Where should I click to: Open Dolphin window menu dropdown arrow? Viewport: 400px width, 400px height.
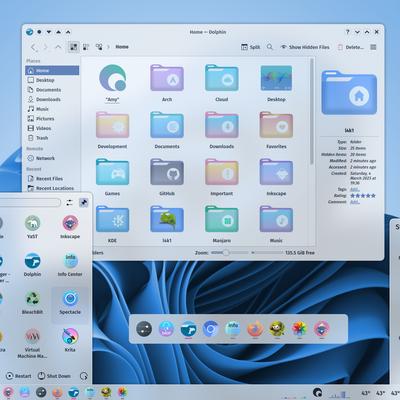pos(49,32)
